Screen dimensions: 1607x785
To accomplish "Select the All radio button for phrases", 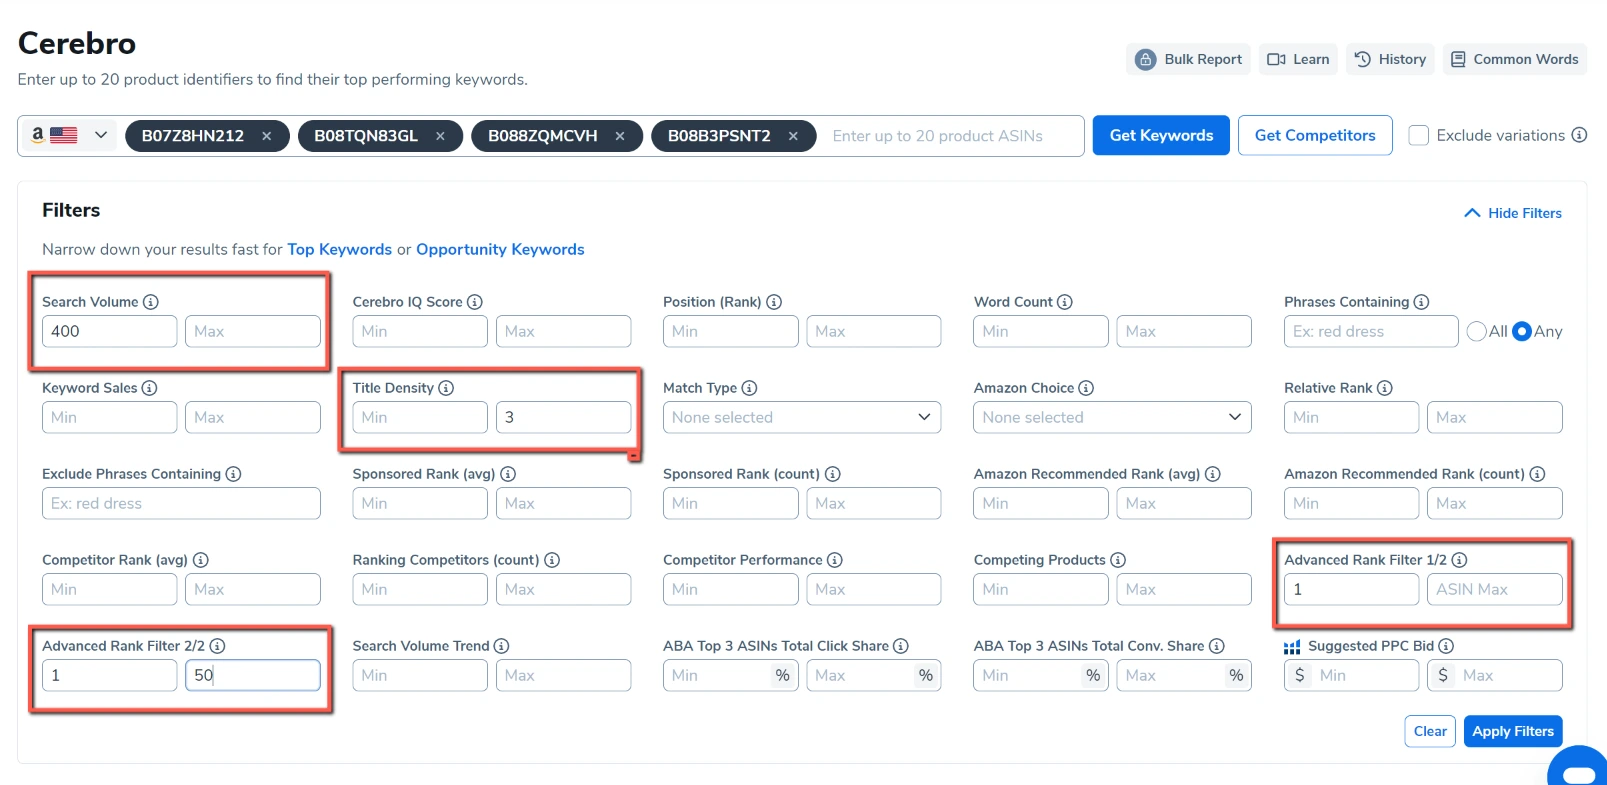I will tap(1476, 331).
